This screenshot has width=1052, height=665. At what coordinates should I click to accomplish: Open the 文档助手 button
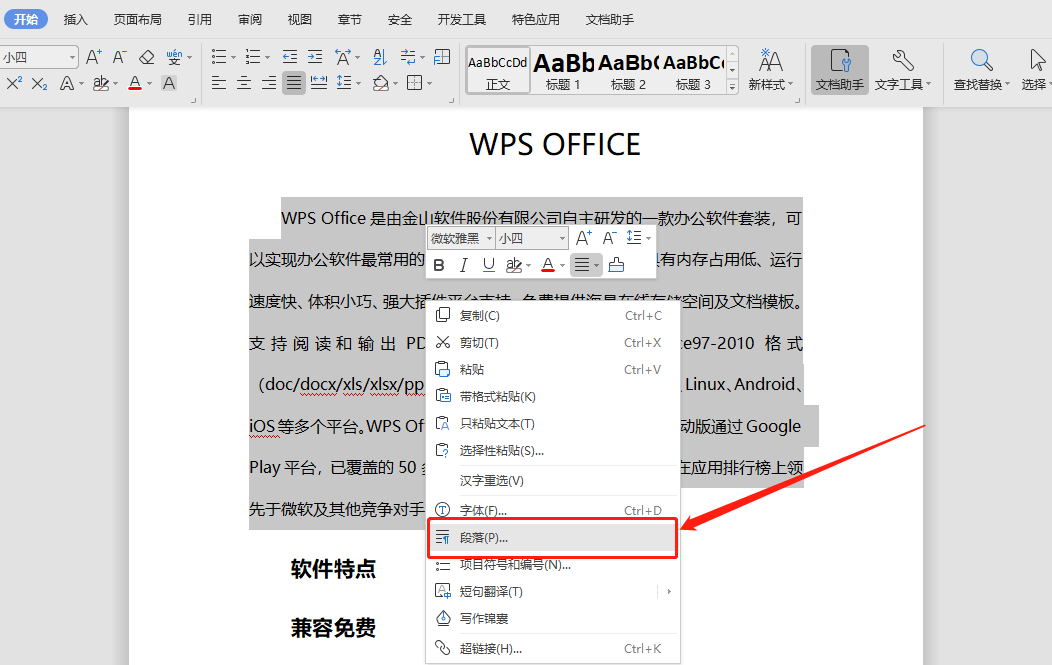click(x=840, y=70)
